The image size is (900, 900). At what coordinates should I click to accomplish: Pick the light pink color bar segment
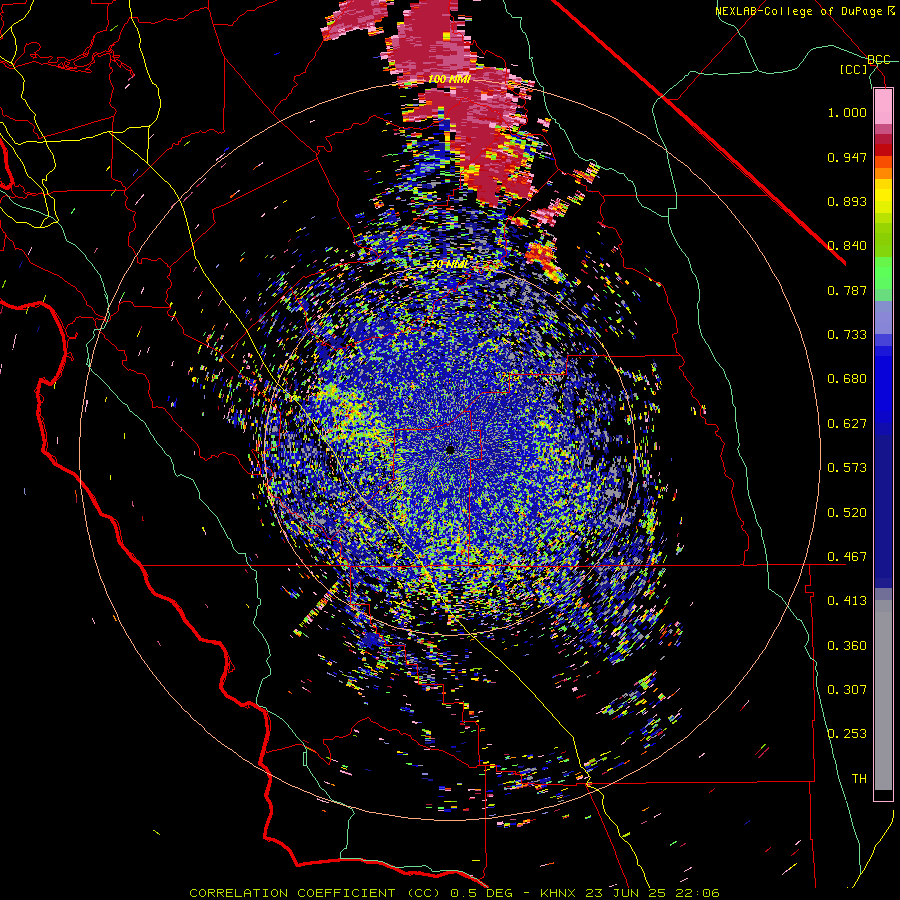click(883, 107)
